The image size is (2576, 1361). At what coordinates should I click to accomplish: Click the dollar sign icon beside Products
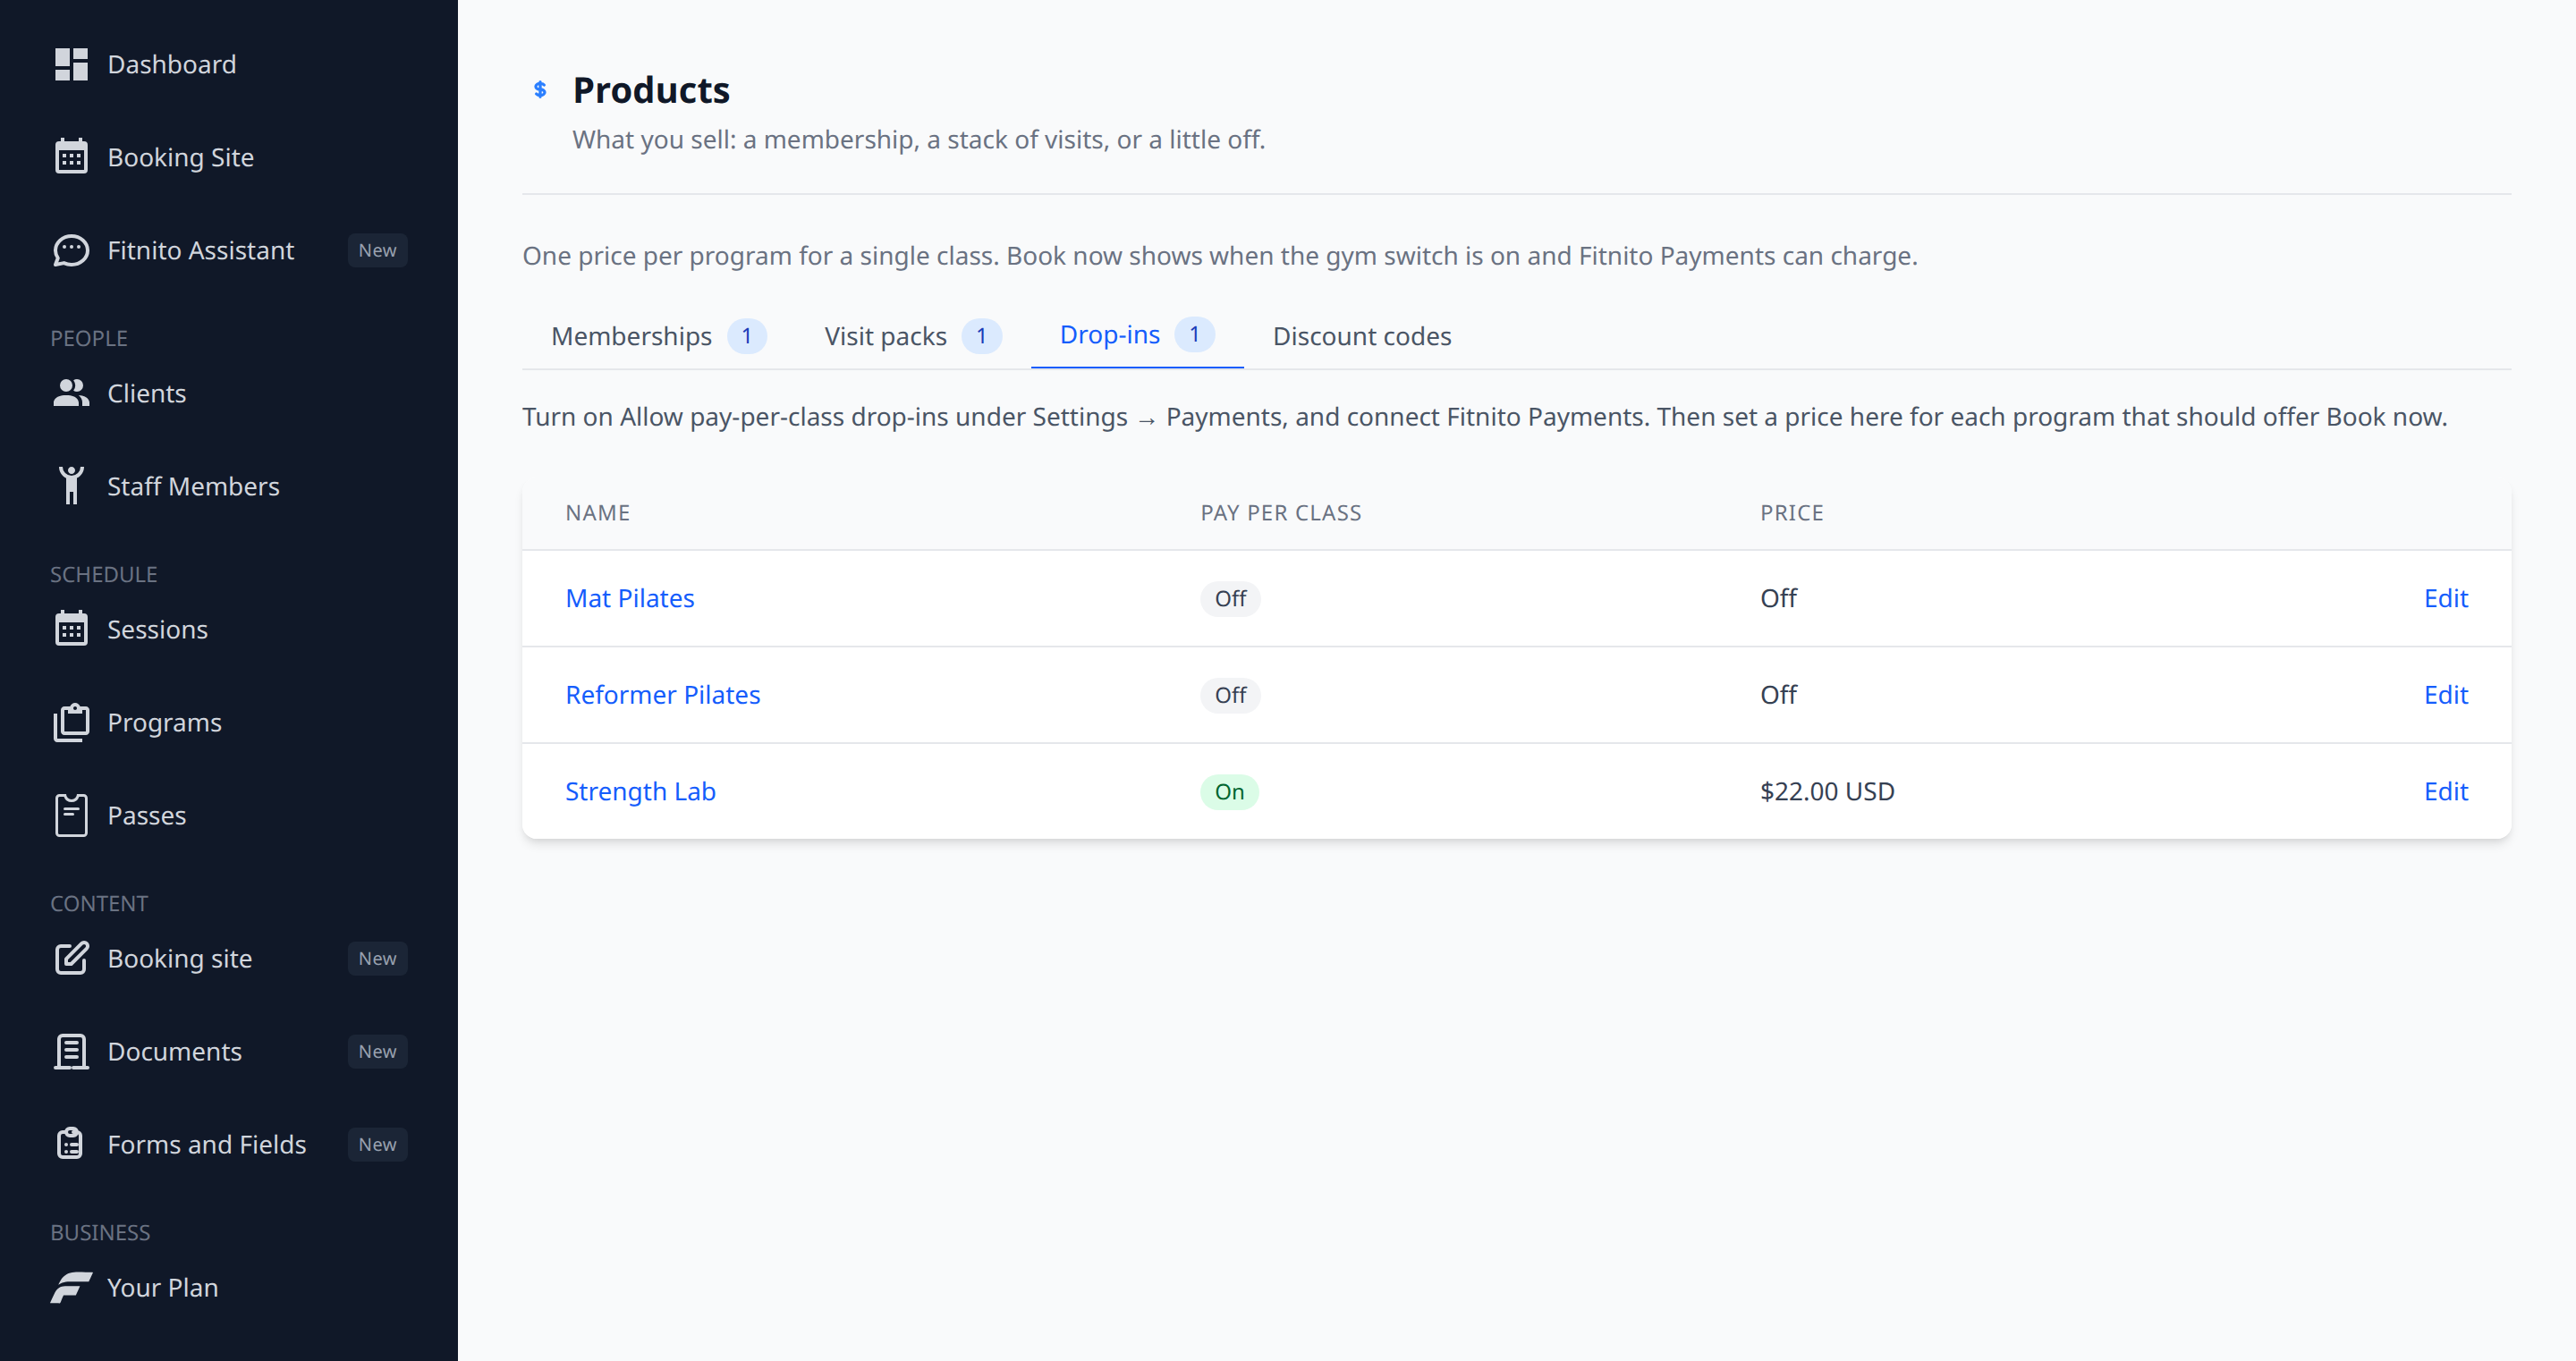540,90
